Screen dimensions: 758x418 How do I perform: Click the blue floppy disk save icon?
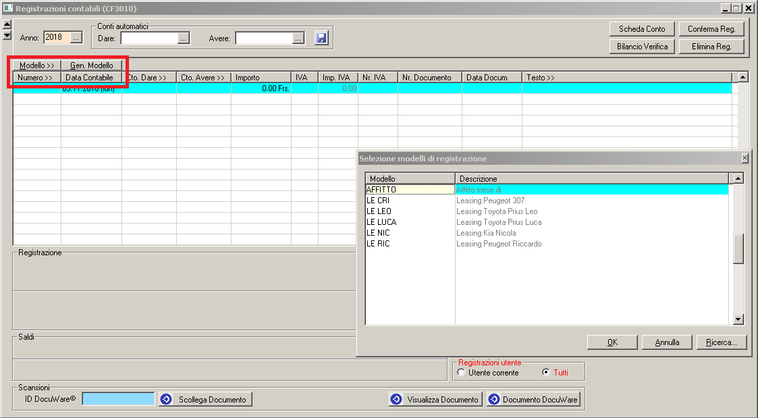coord(321,39)
